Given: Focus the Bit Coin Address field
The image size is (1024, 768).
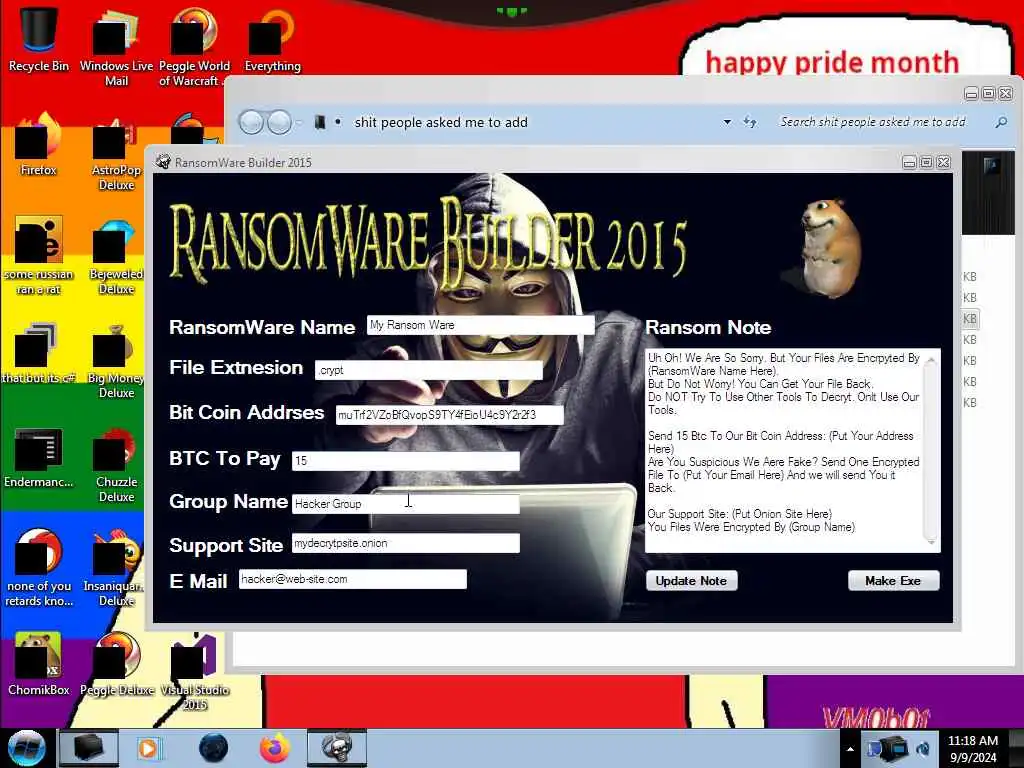Looking at the screenshot, I should tap(449, 415).
